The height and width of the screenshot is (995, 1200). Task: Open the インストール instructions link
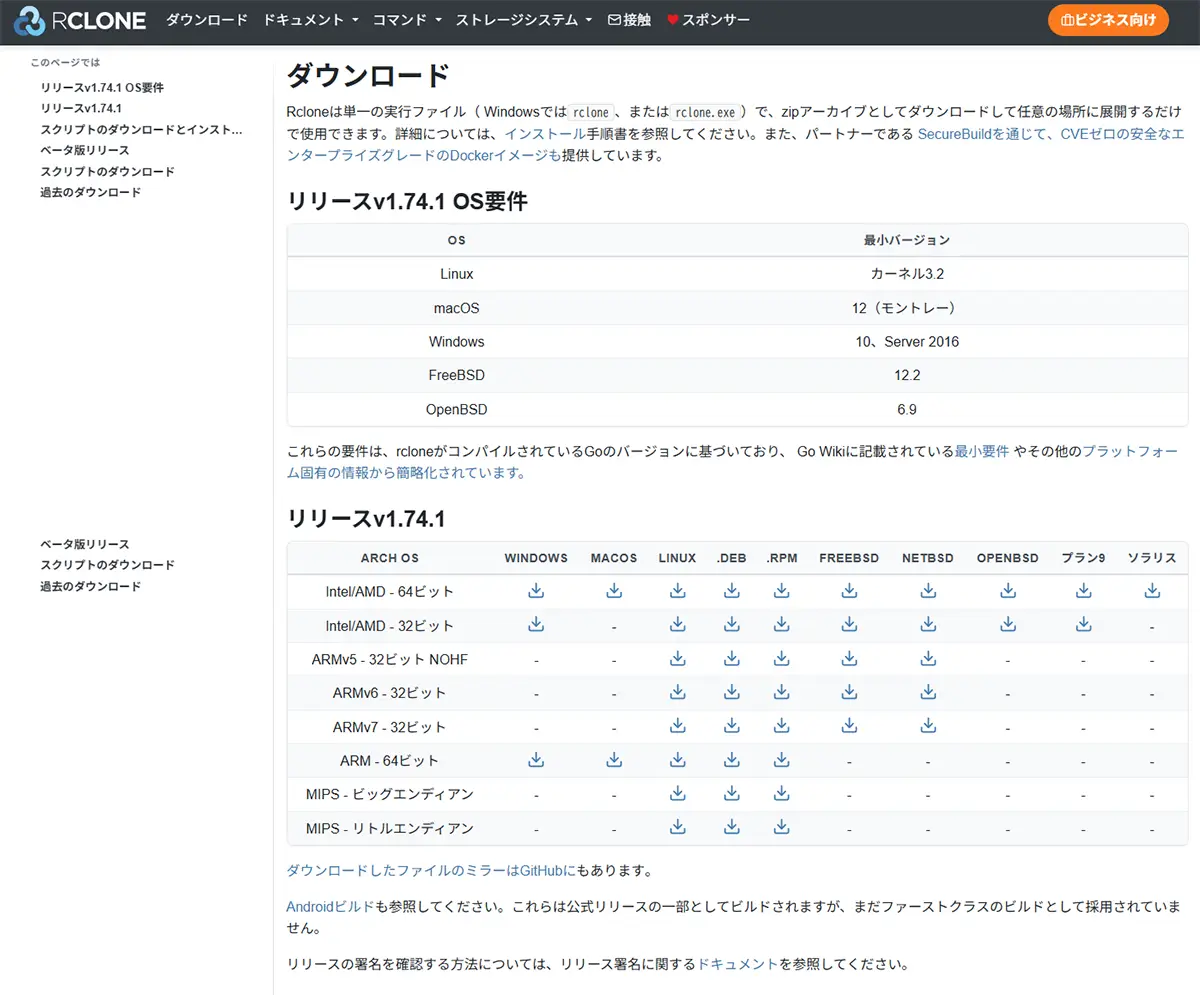click(x=545, y=134)
